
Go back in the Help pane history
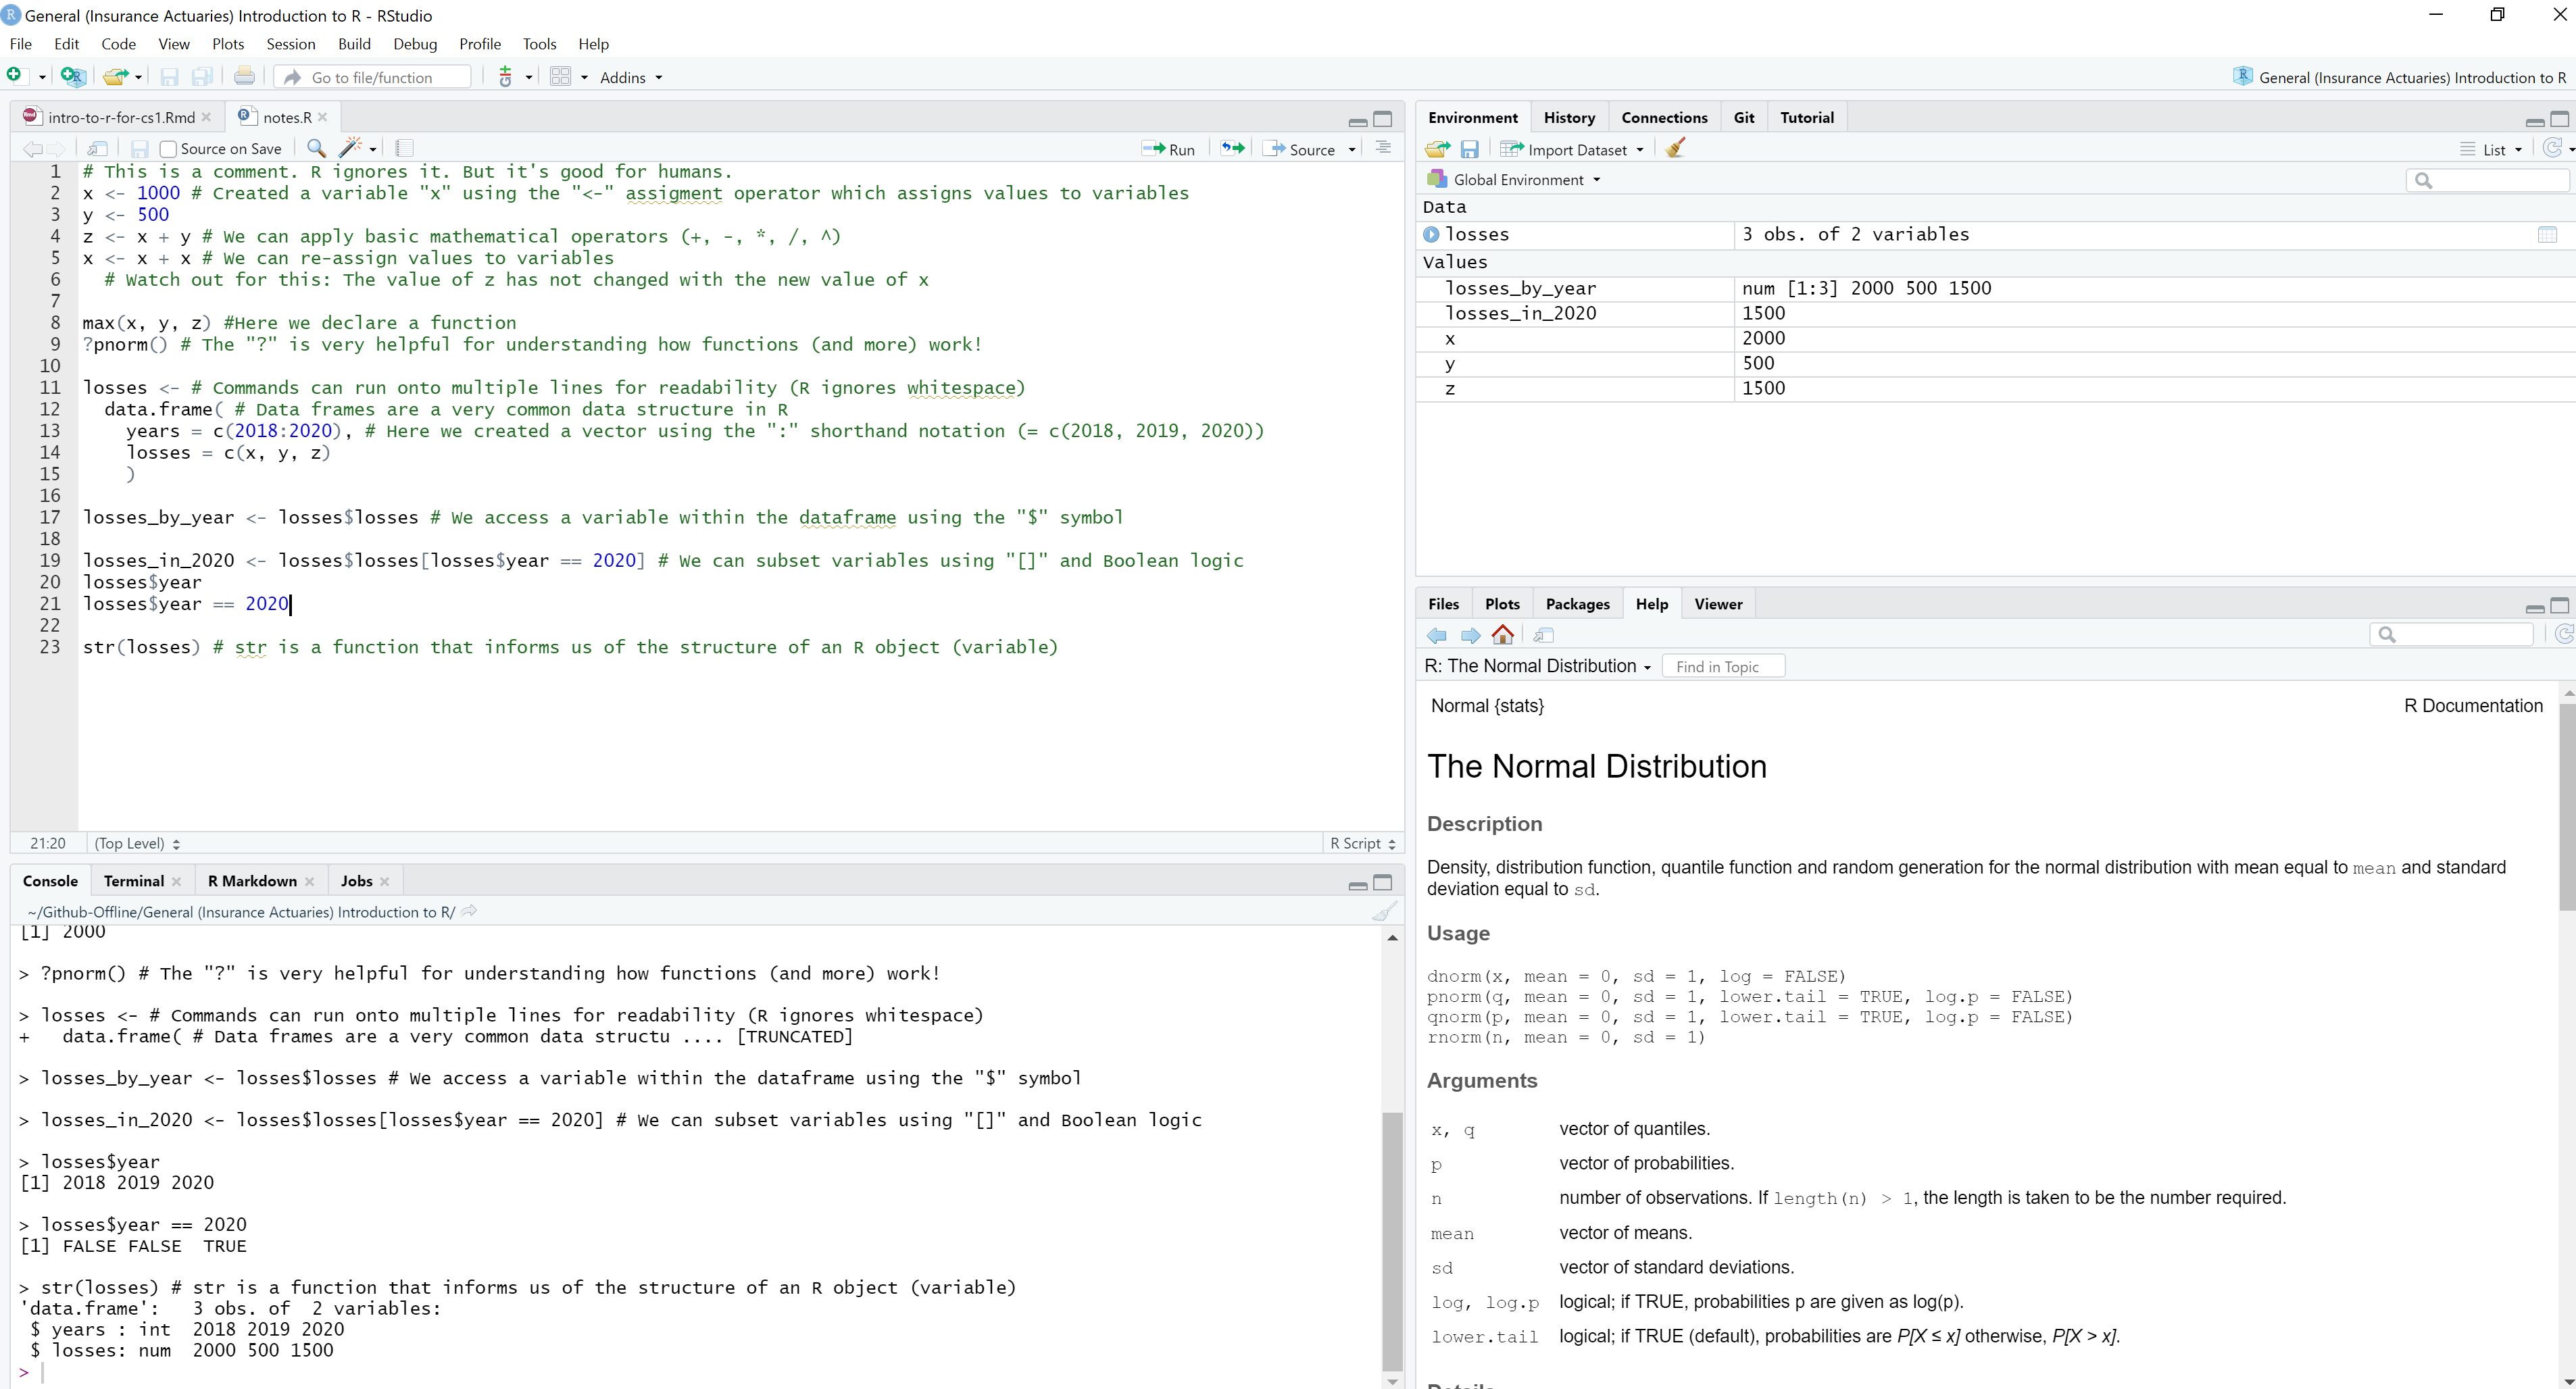(x=1437, y=635)
